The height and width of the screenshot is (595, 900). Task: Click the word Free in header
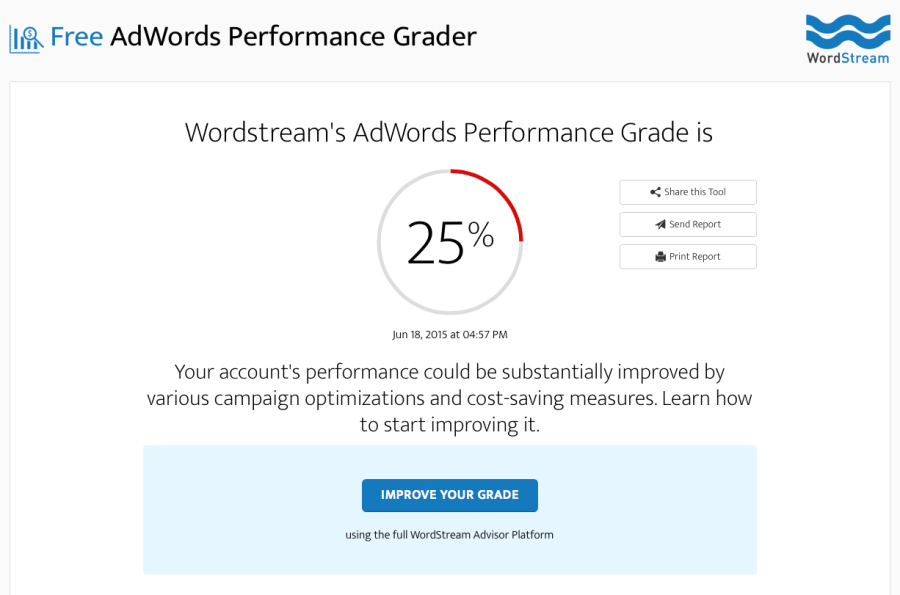[76, 37]
